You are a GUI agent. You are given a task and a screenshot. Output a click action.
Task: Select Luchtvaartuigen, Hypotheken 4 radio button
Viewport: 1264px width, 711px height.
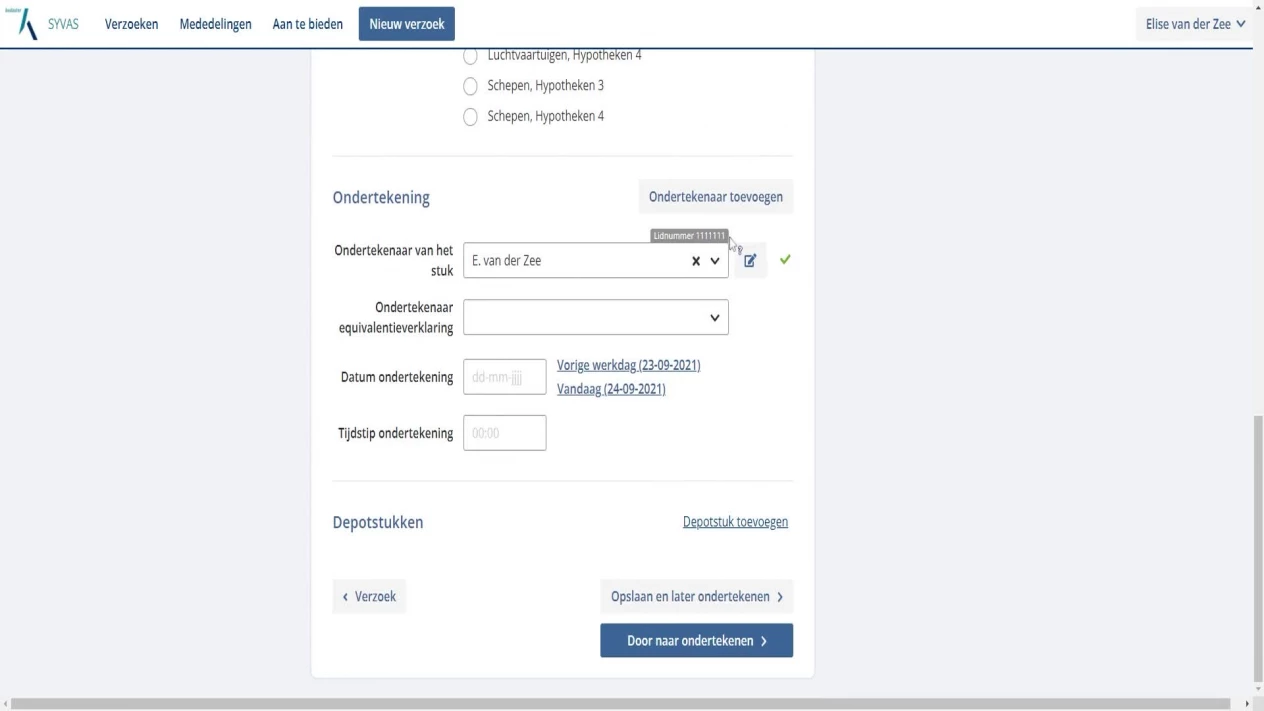tap(470, 56)
